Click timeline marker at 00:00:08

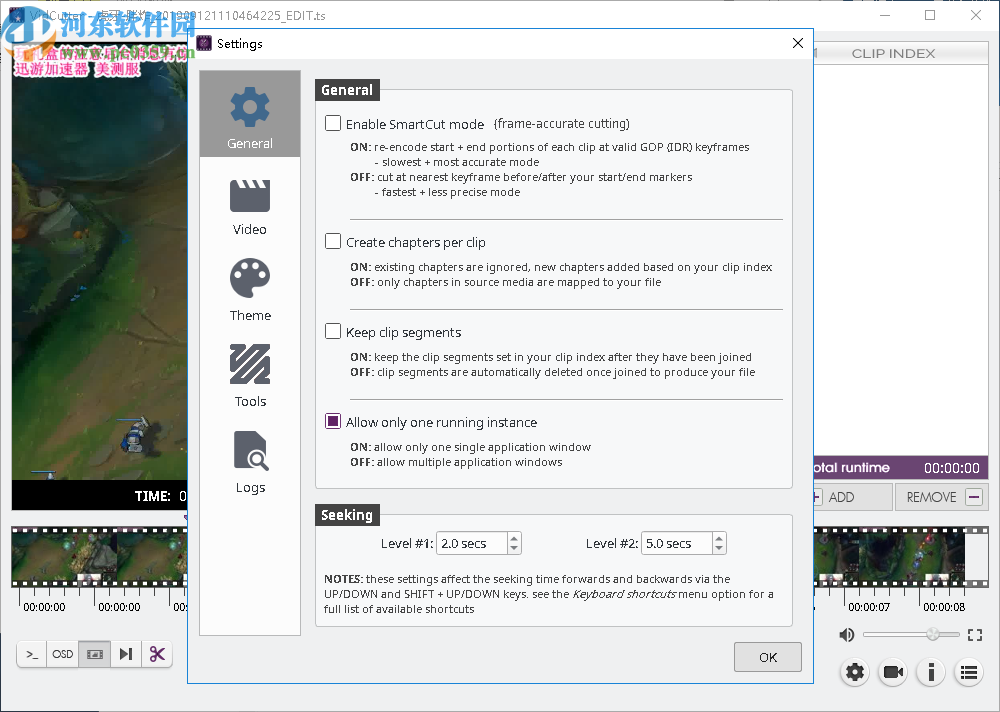point(944,607)
